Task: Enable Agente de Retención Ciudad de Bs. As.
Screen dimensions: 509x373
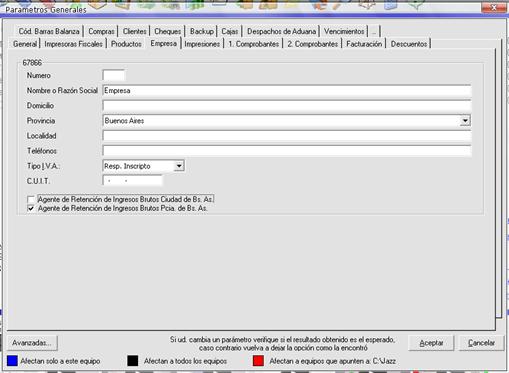Action: coord(31,199)
